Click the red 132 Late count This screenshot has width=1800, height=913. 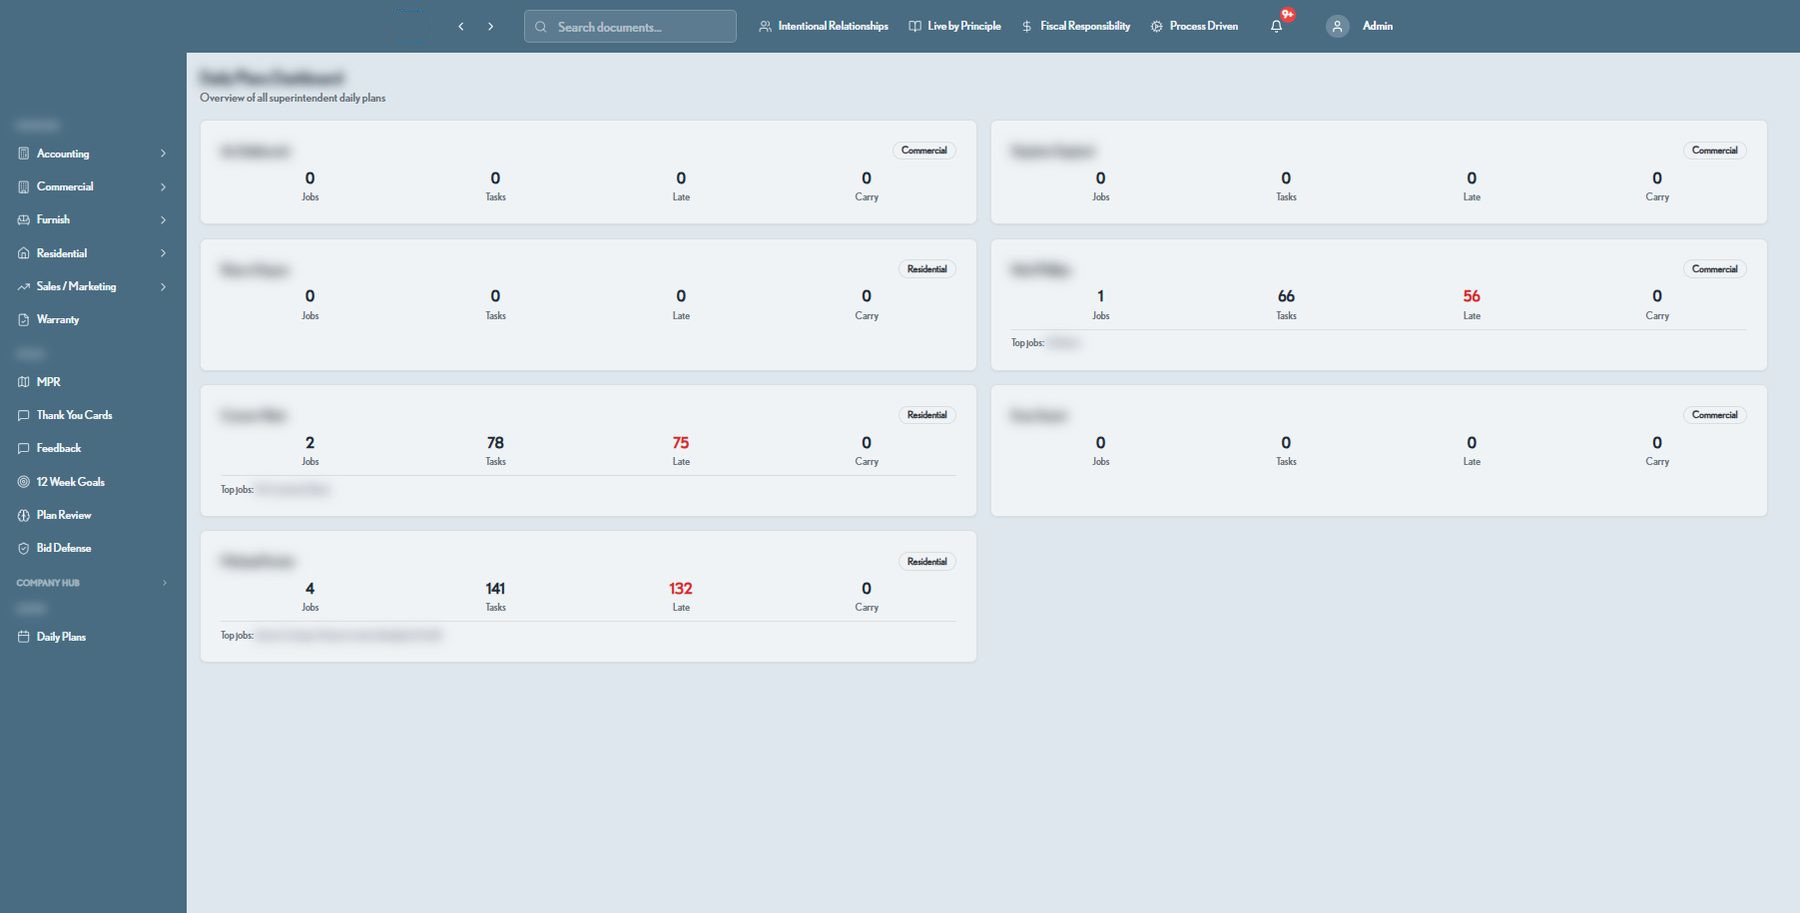click(x=680, y=589)
